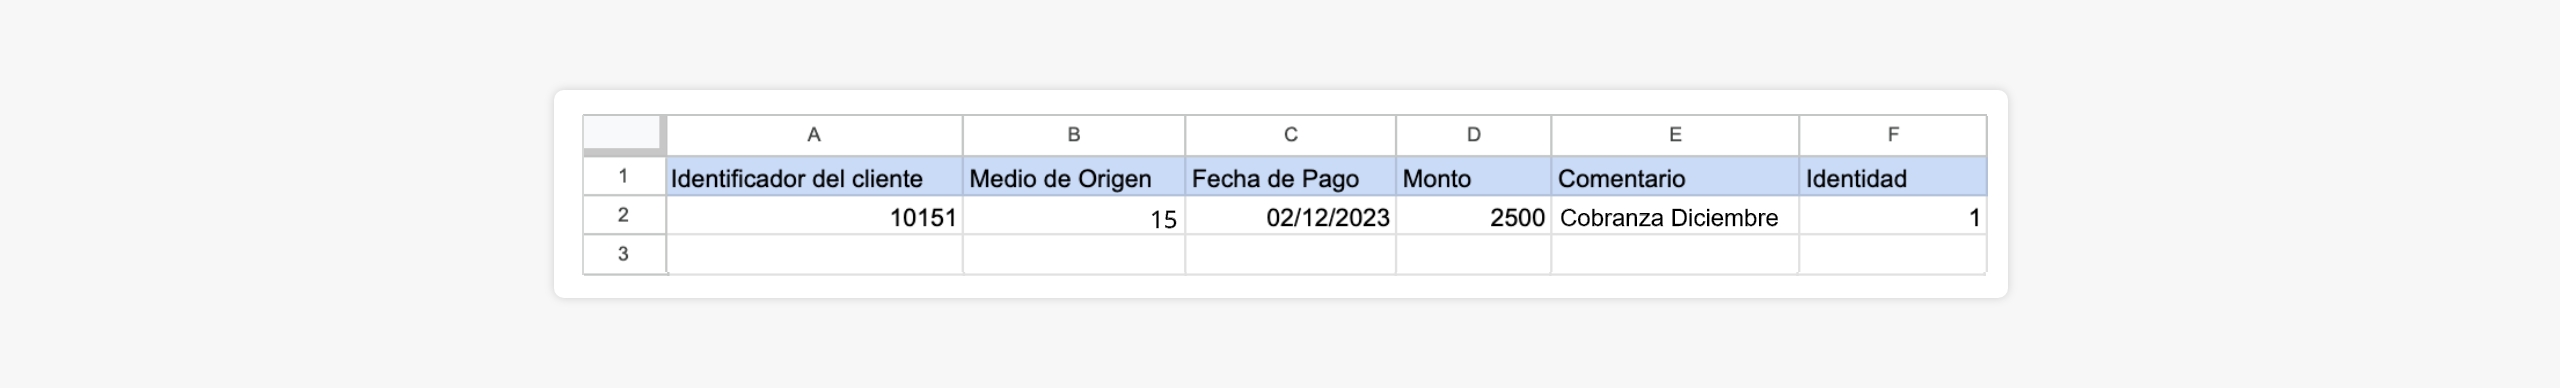Select the entire sheet corner box
This screenshot has width=2560, height=388.
(624, 135)
